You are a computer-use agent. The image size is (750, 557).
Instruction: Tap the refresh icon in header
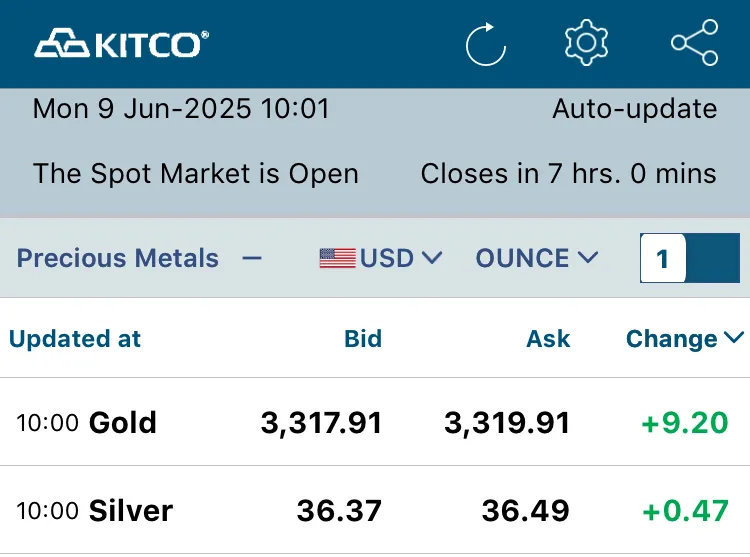click(x=485, y=44)
